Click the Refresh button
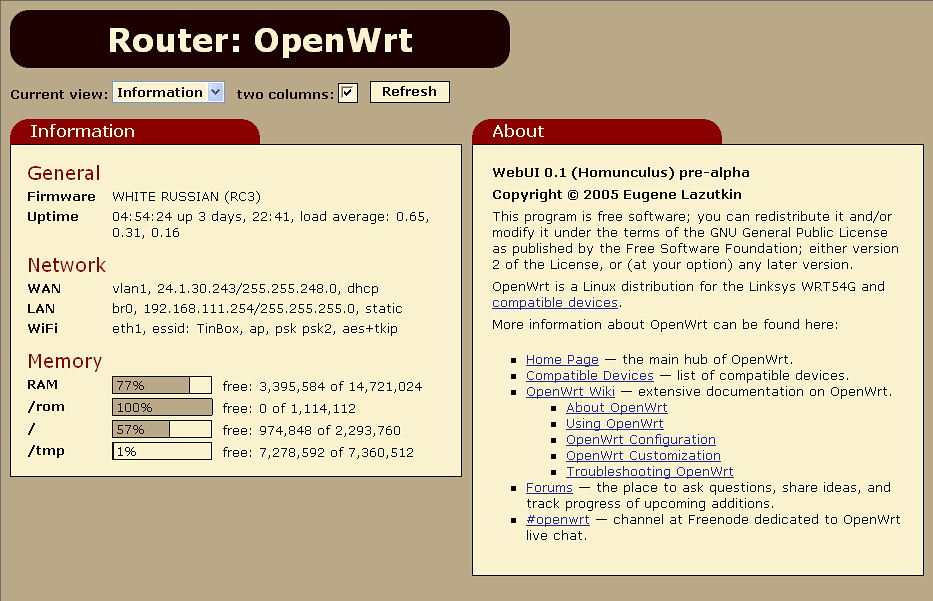This screenshot has height=601, width=933. point(409,92)
